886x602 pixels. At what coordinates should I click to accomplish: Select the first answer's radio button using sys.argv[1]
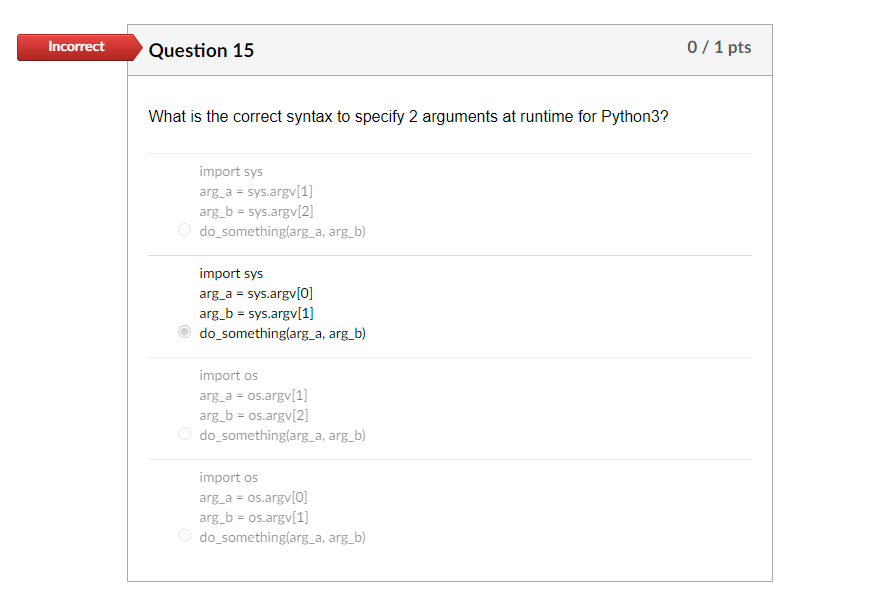(184, 229)
